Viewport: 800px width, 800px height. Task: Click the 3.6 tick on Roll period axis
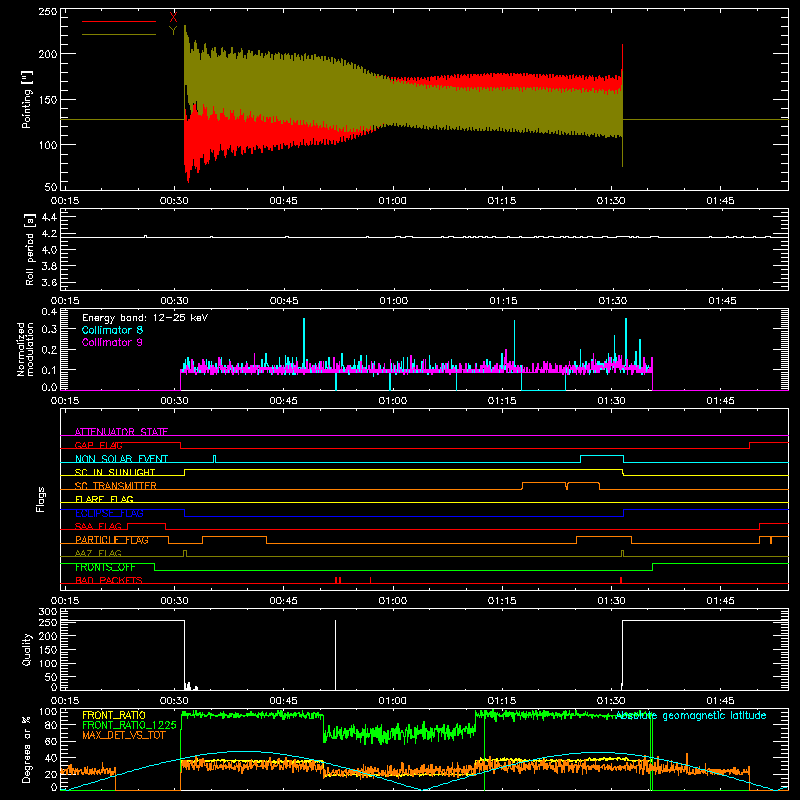49,282
